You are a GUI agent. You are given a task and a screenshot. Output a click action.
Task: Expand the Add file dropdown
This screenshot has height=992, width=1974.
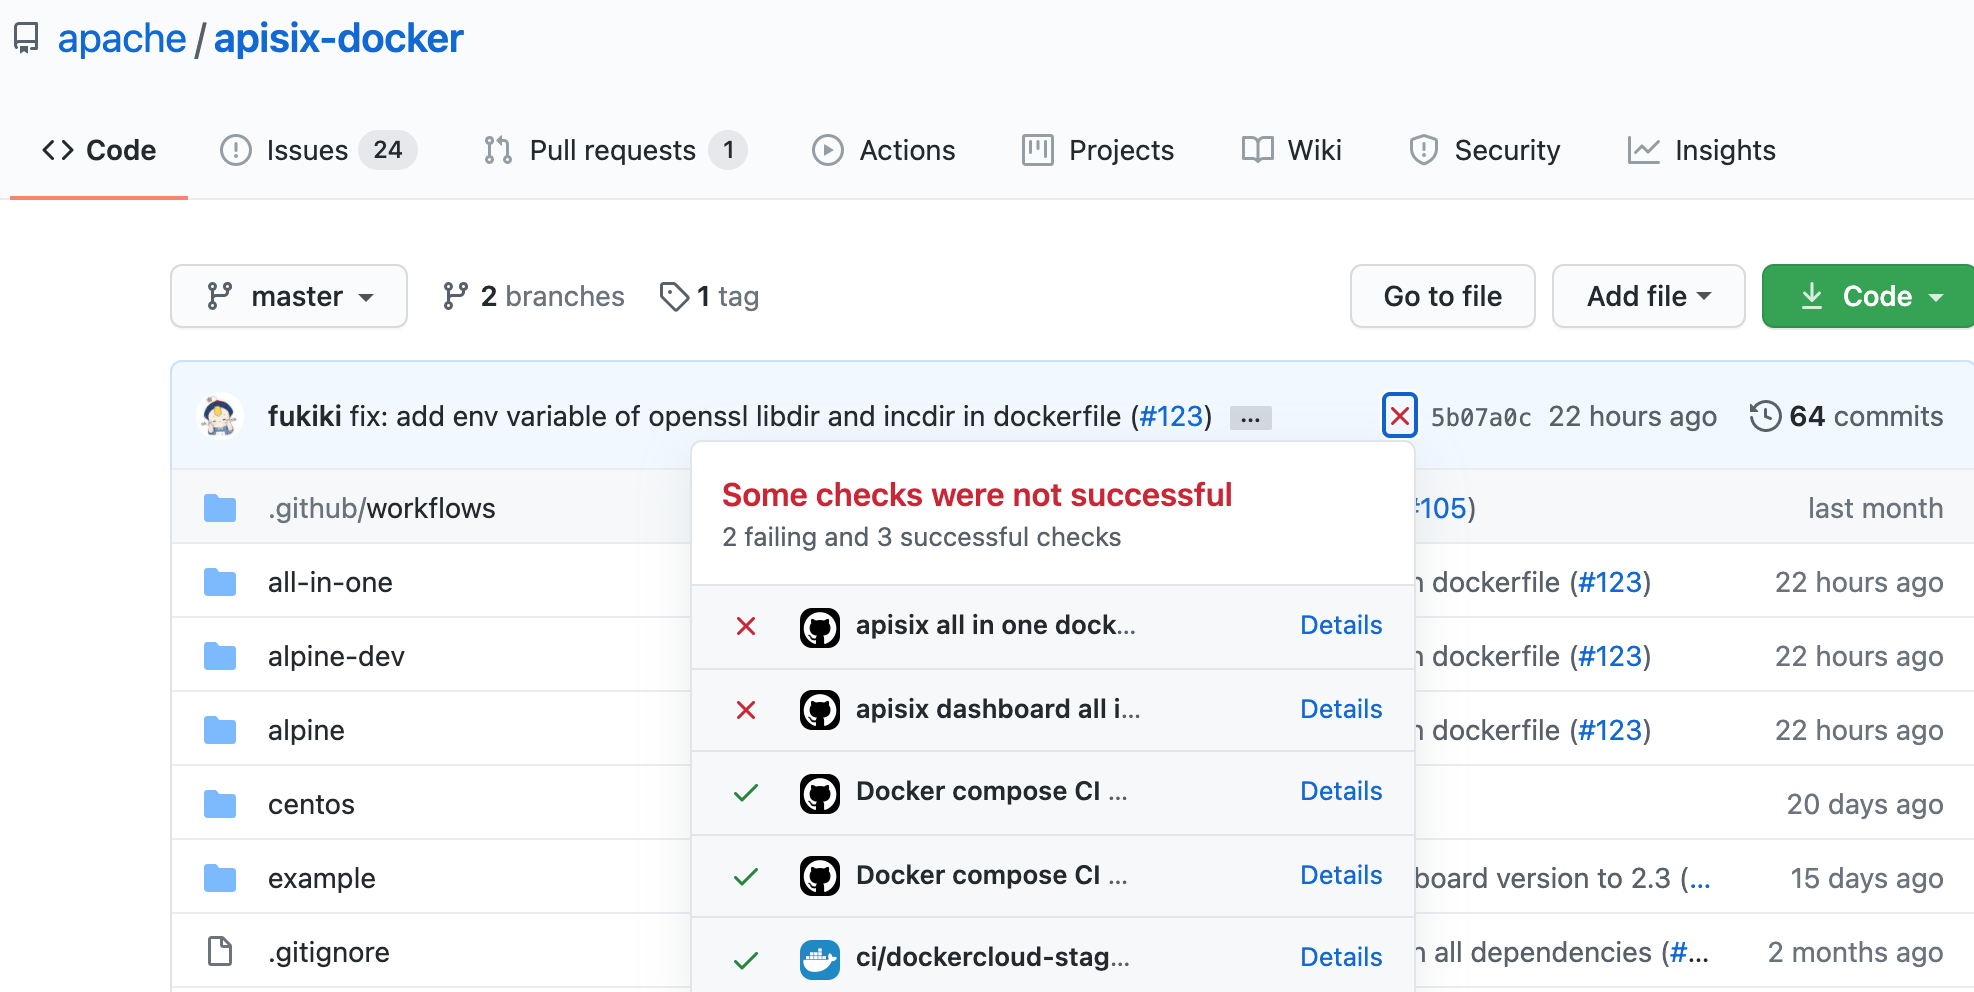pos(1648,296)
